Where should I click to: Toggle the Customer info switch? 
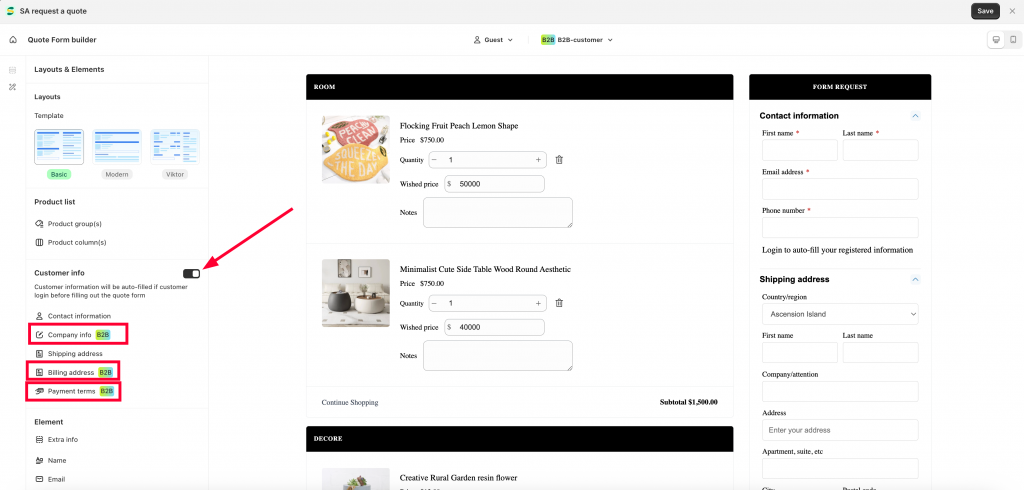pyautogui.click(x=192, y=273)
